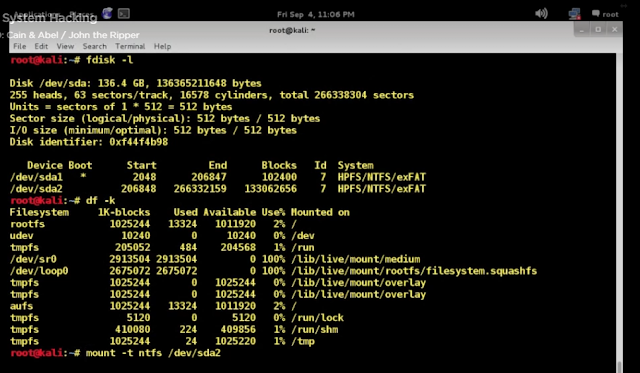640x373 pixels.
Task: Click the '/tmp' mount point text
Action: [x=302, y=342]
